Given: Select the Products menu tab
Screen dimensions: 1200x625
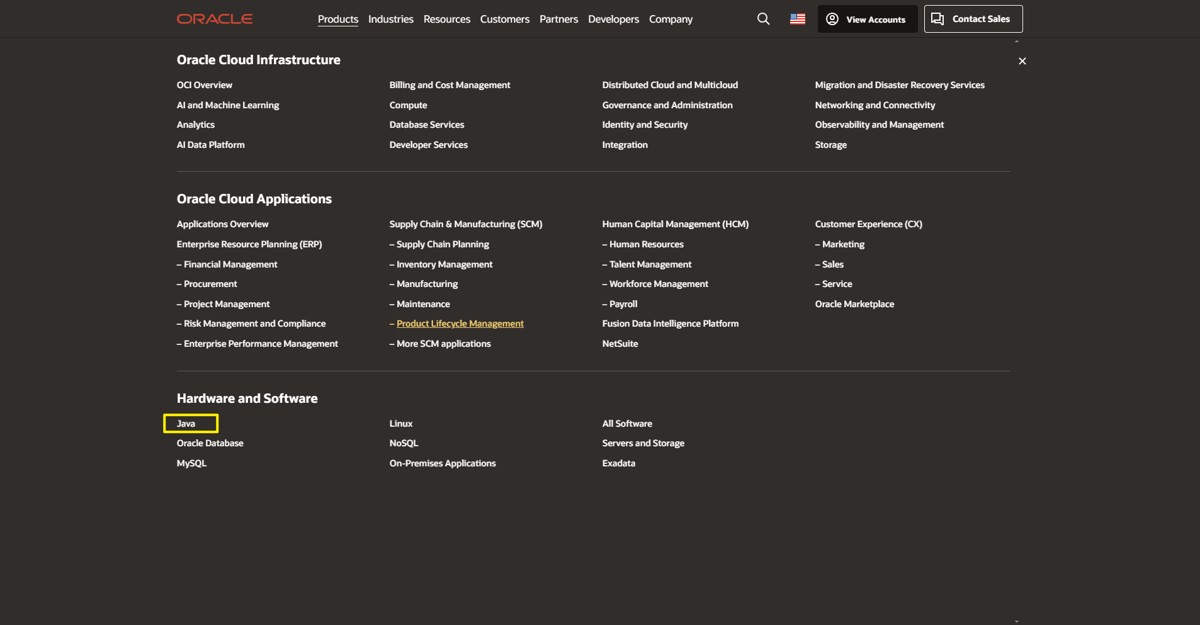Looking at the screenshot, I should (338, 19).
